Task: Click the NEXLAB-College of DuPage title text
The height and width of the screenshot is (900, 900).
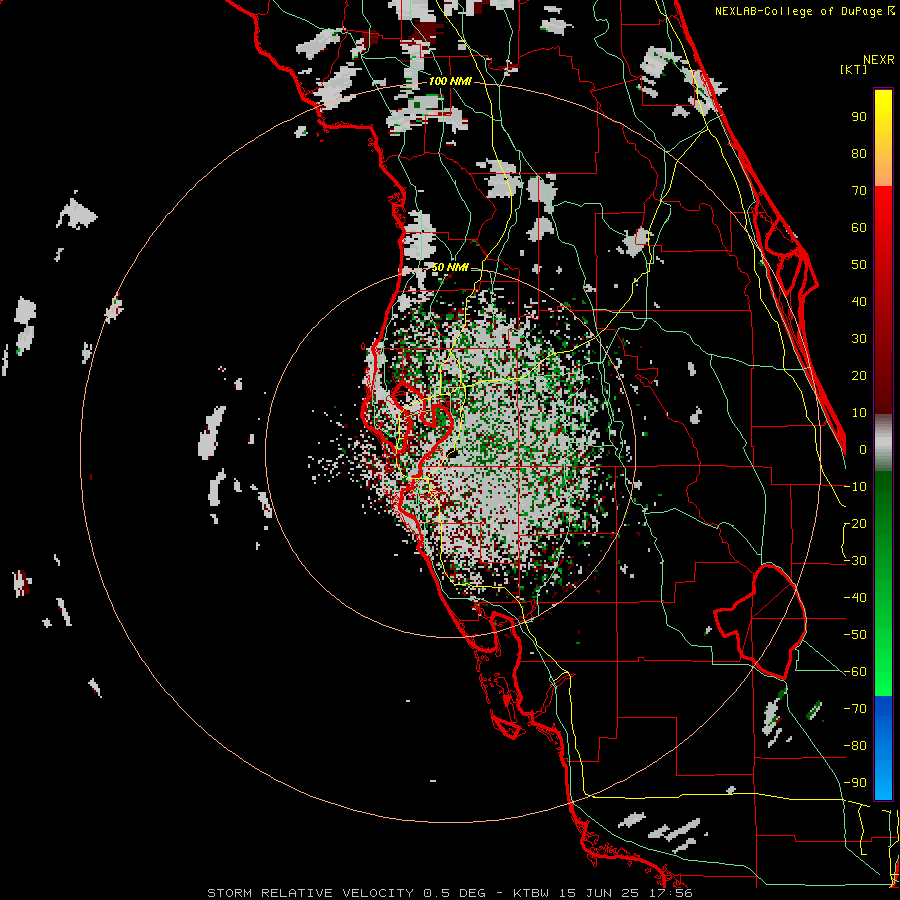Action: click(803, 11)
